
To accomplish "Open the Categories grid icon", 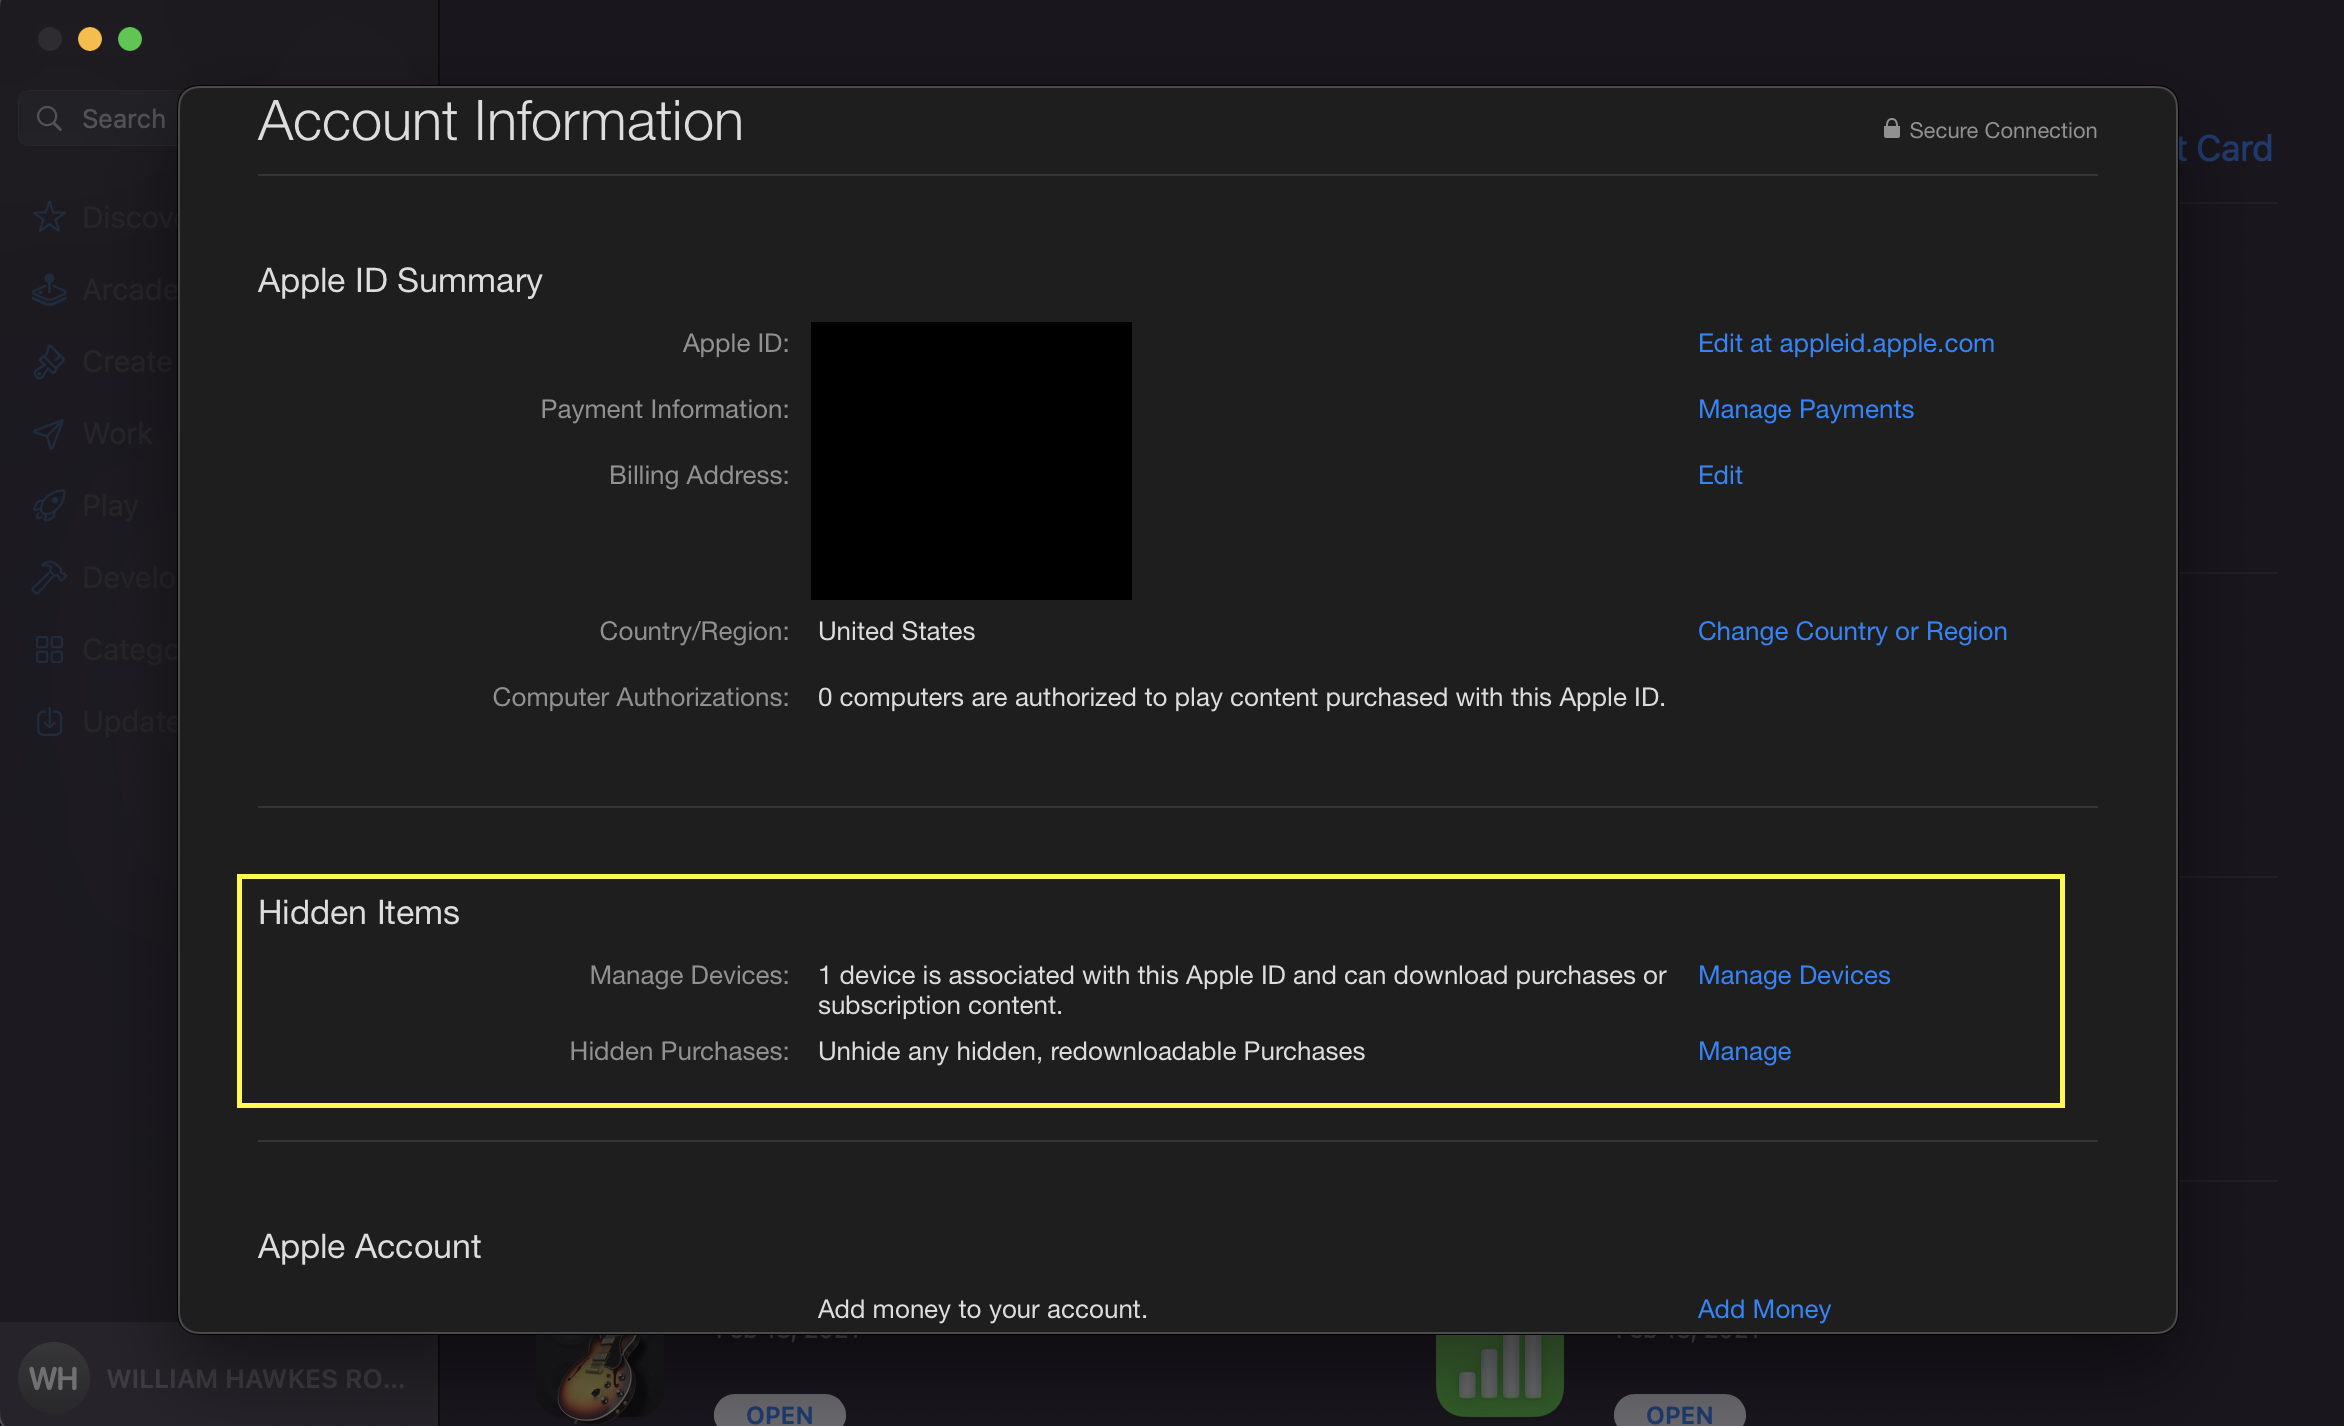I will 49,650.
